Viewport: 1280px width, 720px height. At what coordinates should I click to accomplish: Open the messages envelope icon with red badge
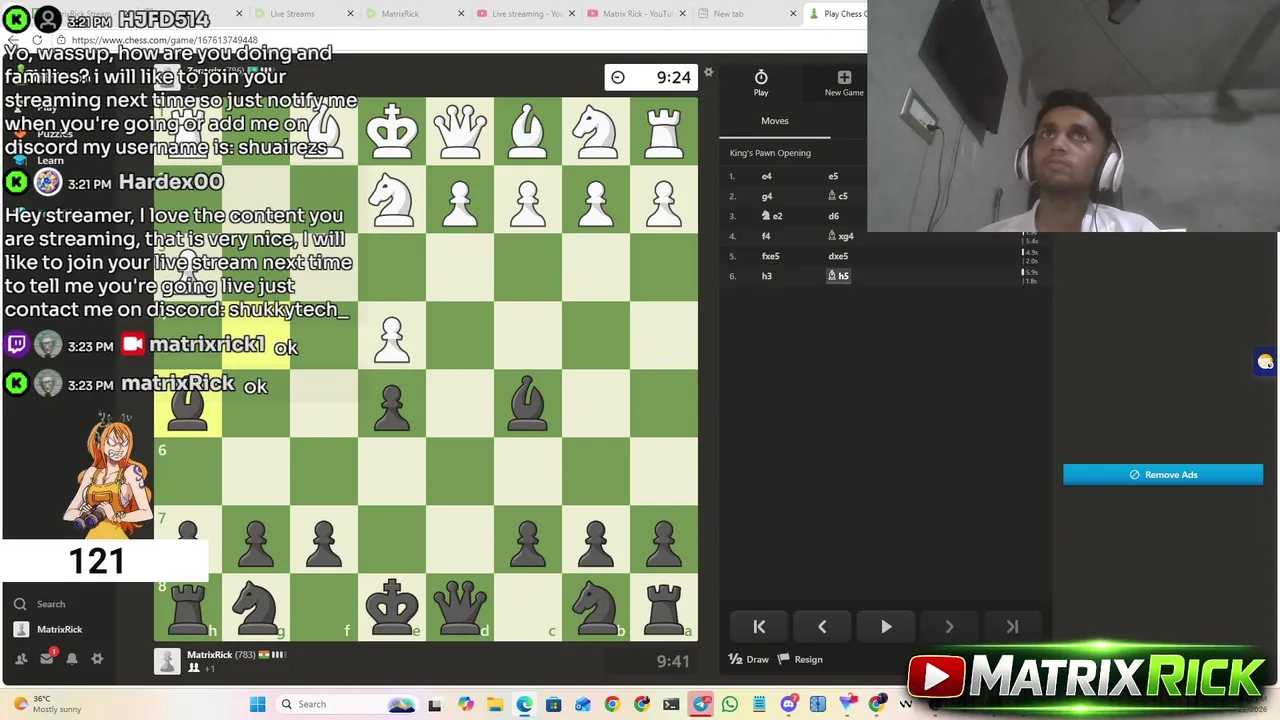click(47, 657)
